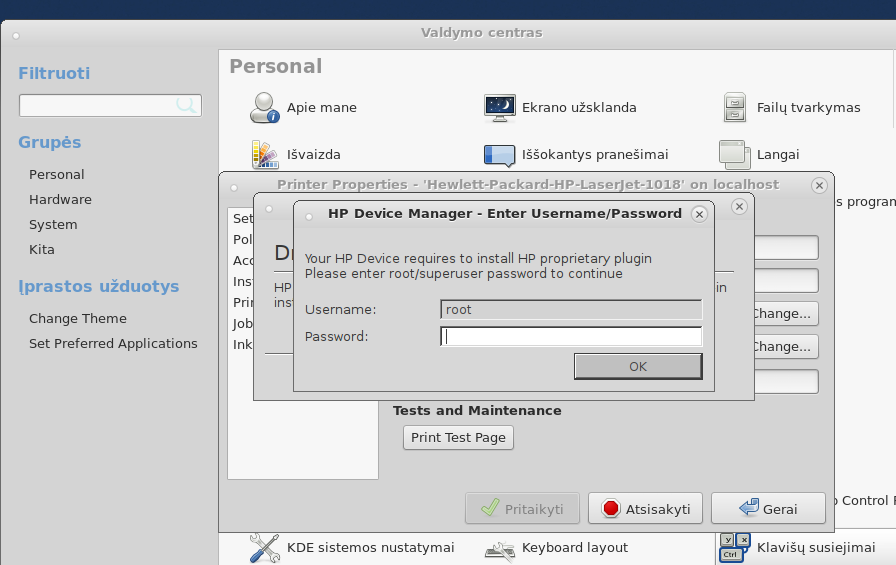Open Set Preferred Applications task
896x565 pixels.
coord(113,343)
